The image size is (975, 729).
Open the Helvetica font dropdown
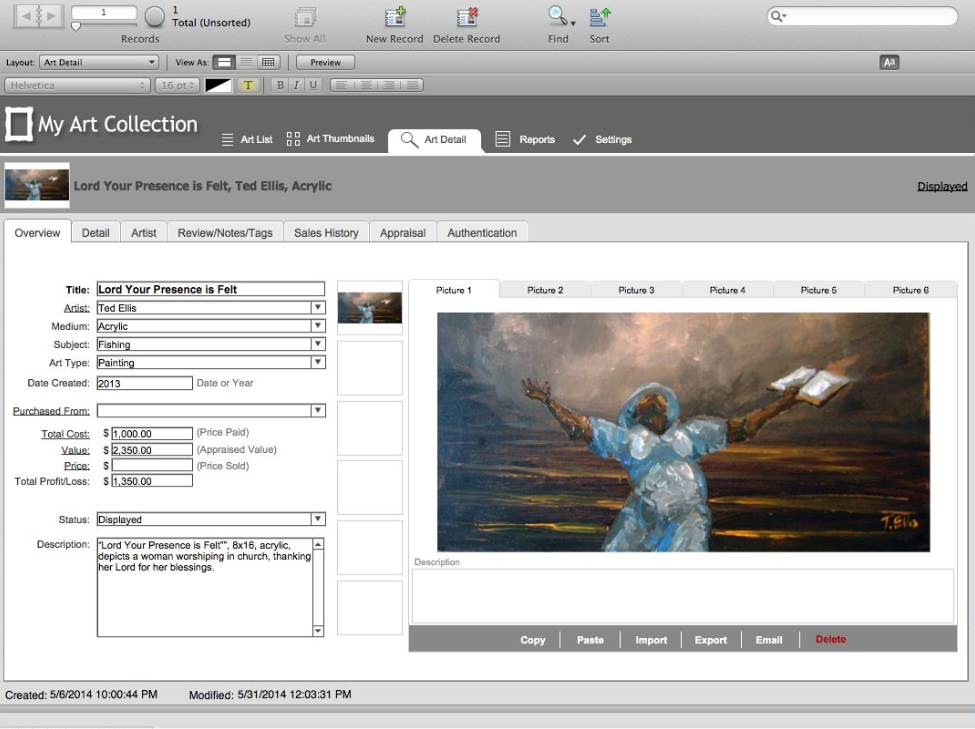(x=78, y=85)
